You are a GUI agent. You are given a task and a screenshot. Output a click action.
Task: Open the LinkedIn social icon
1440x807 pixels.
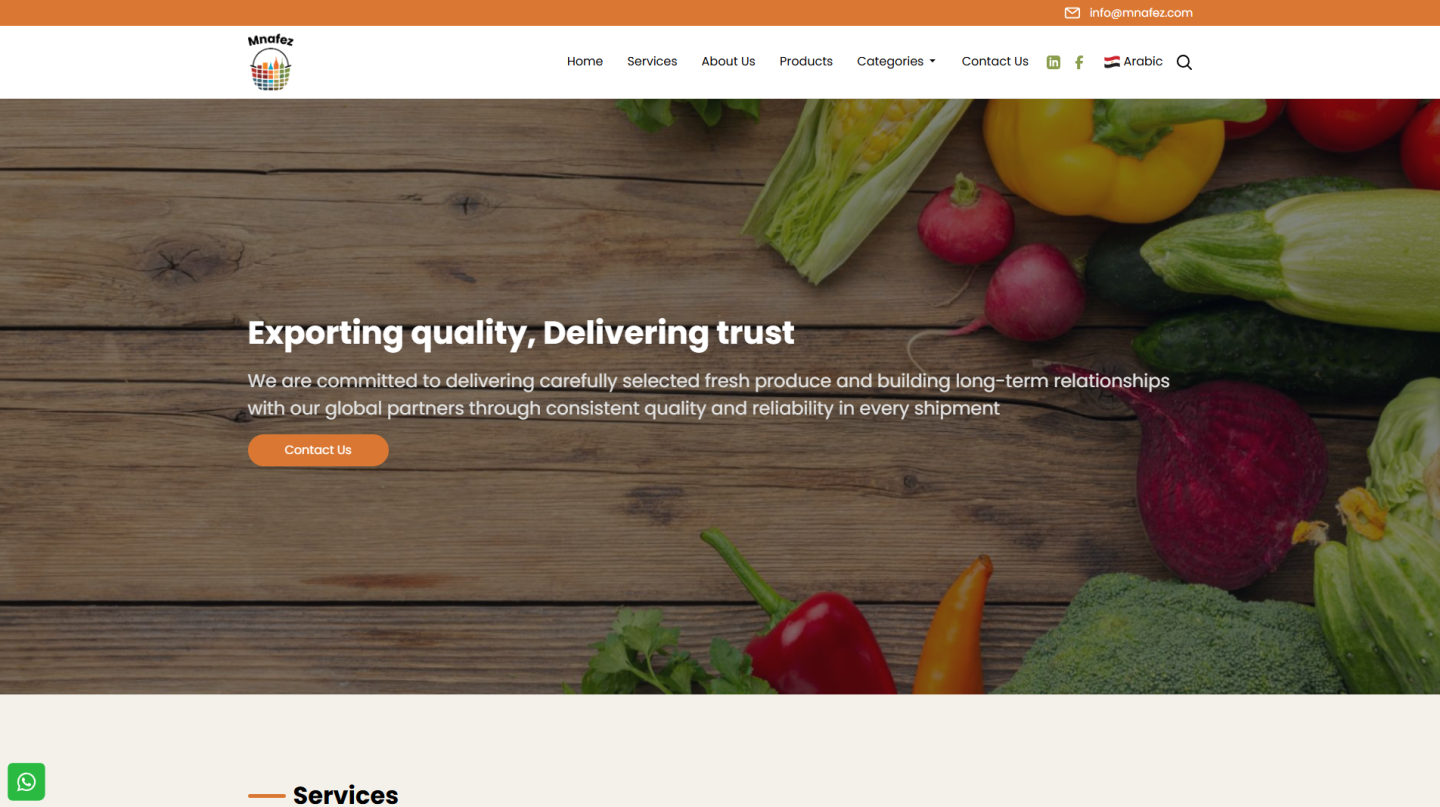1053,62
